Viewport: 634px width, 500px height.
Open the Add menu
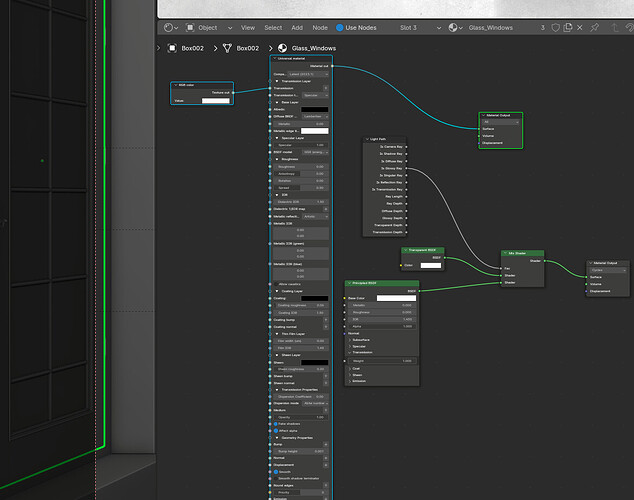coord(297,27)
